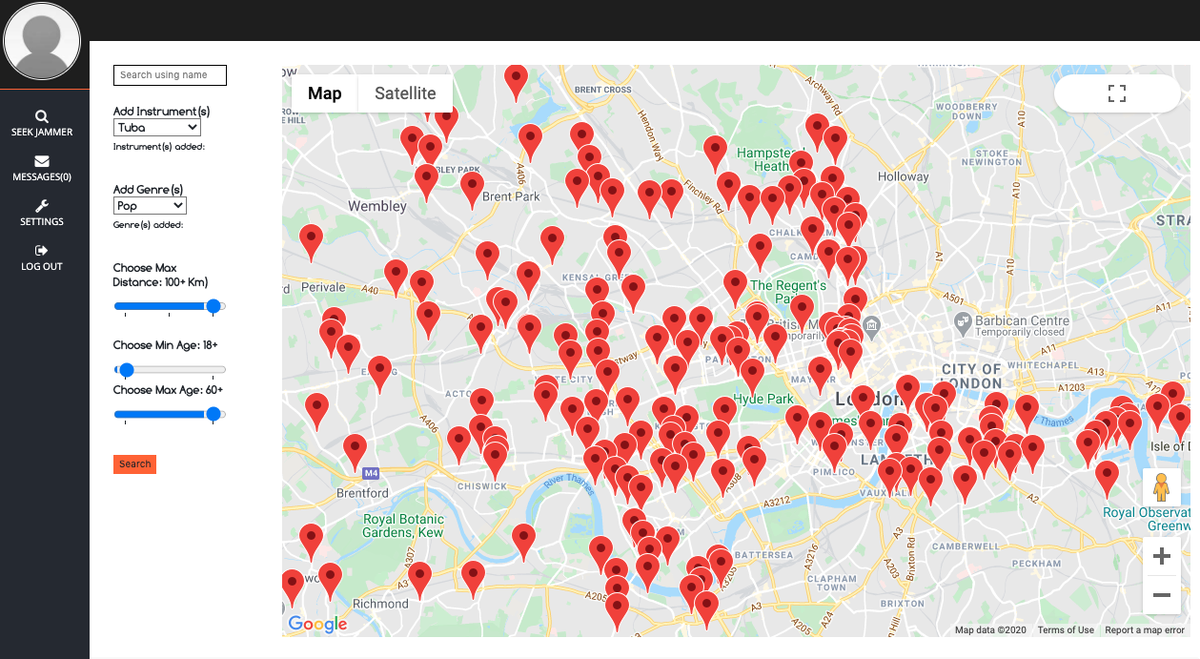The image size is (1200, 659).
Task: Open the user profile avatar
Action: click(x=42, y=41)
